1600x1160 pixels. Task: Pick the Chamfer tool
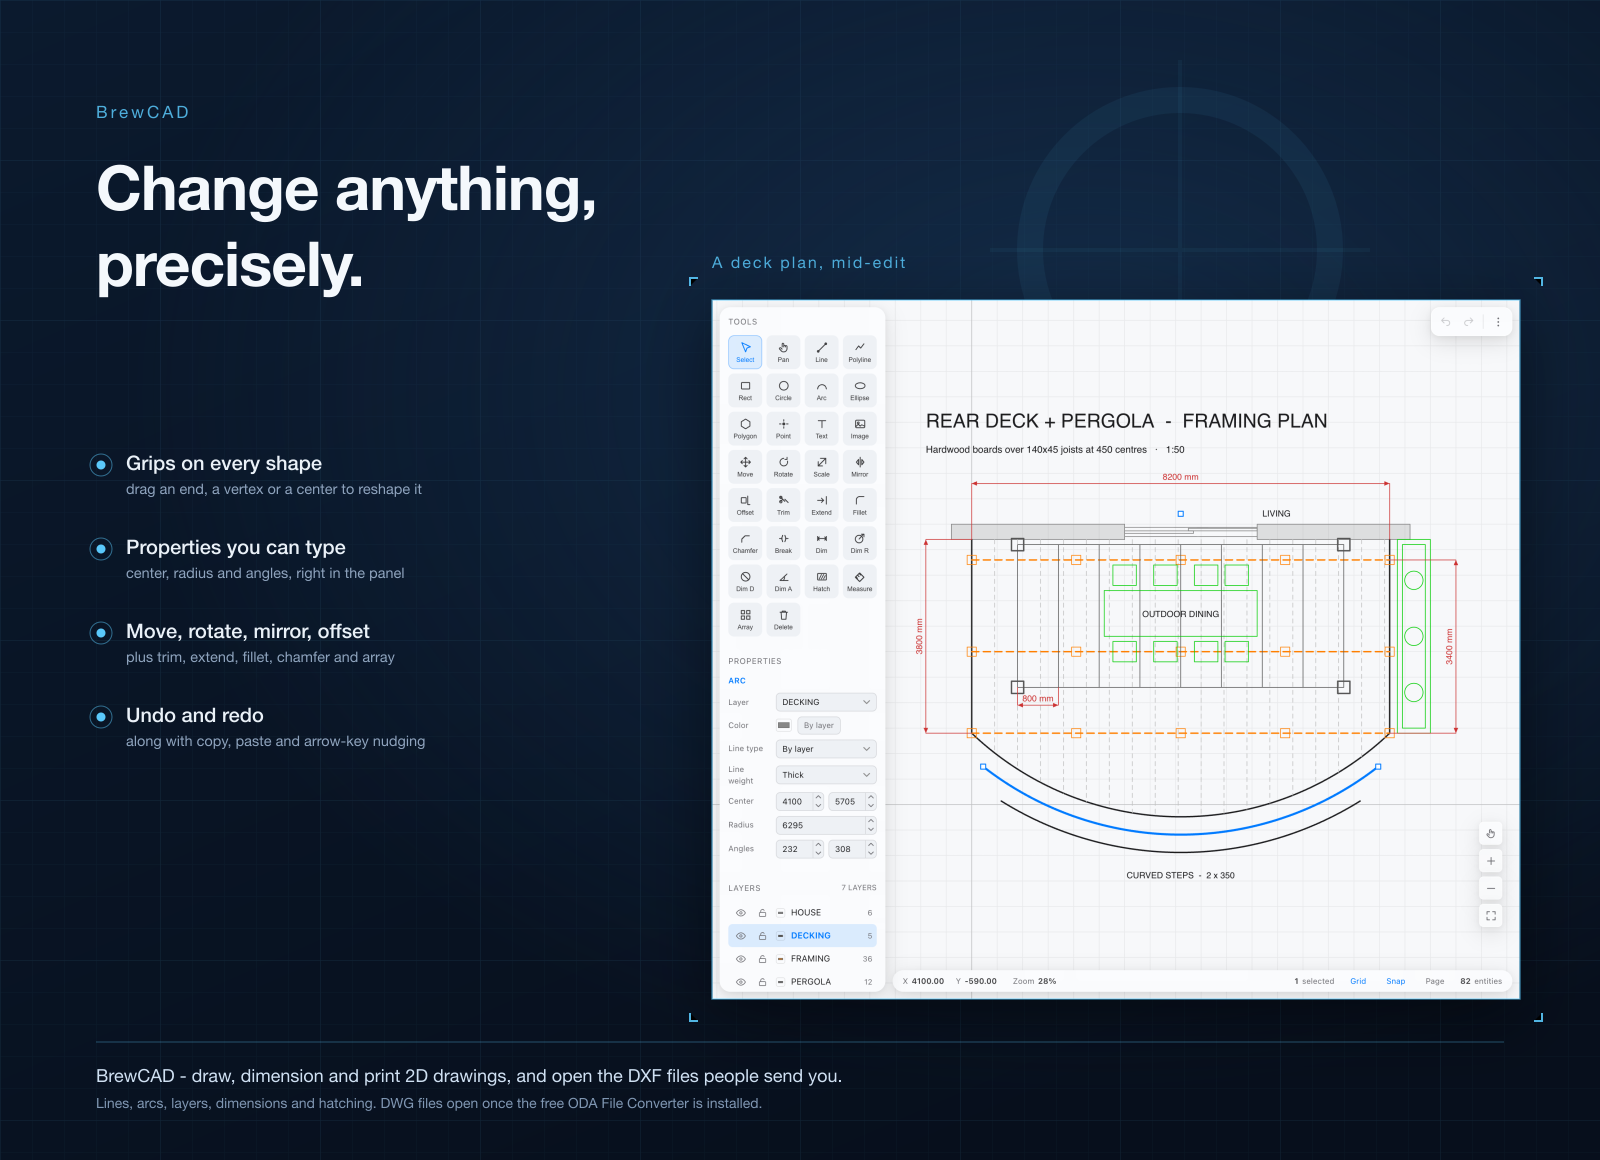click(x=745, y=543)
